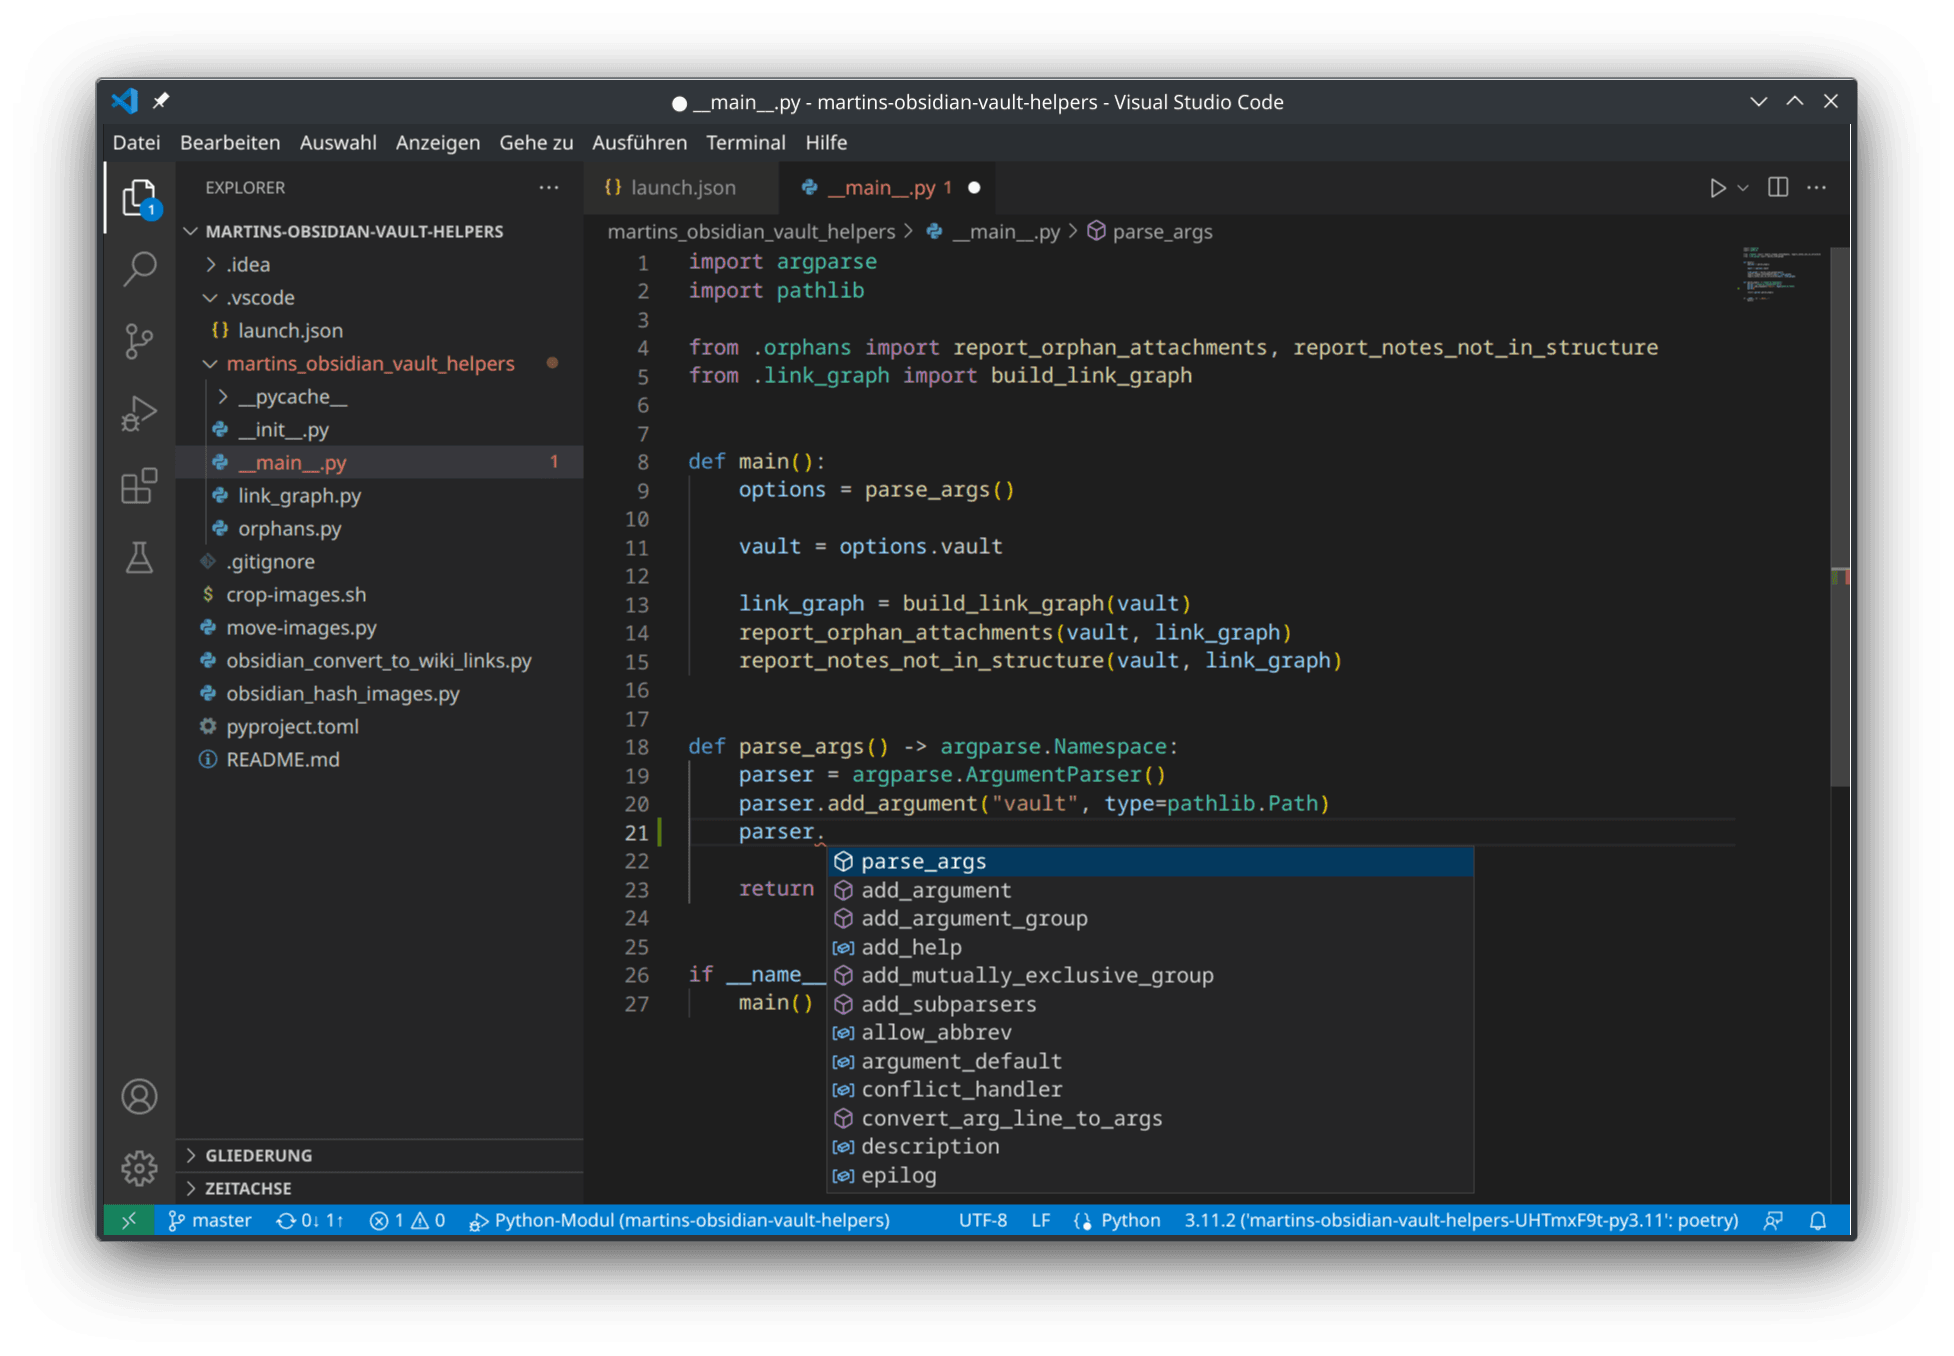Image resolution: width=1954 pixels, height=1356 pixels.
Task: Open the Extensions view
Action: (x=140, y=486)
